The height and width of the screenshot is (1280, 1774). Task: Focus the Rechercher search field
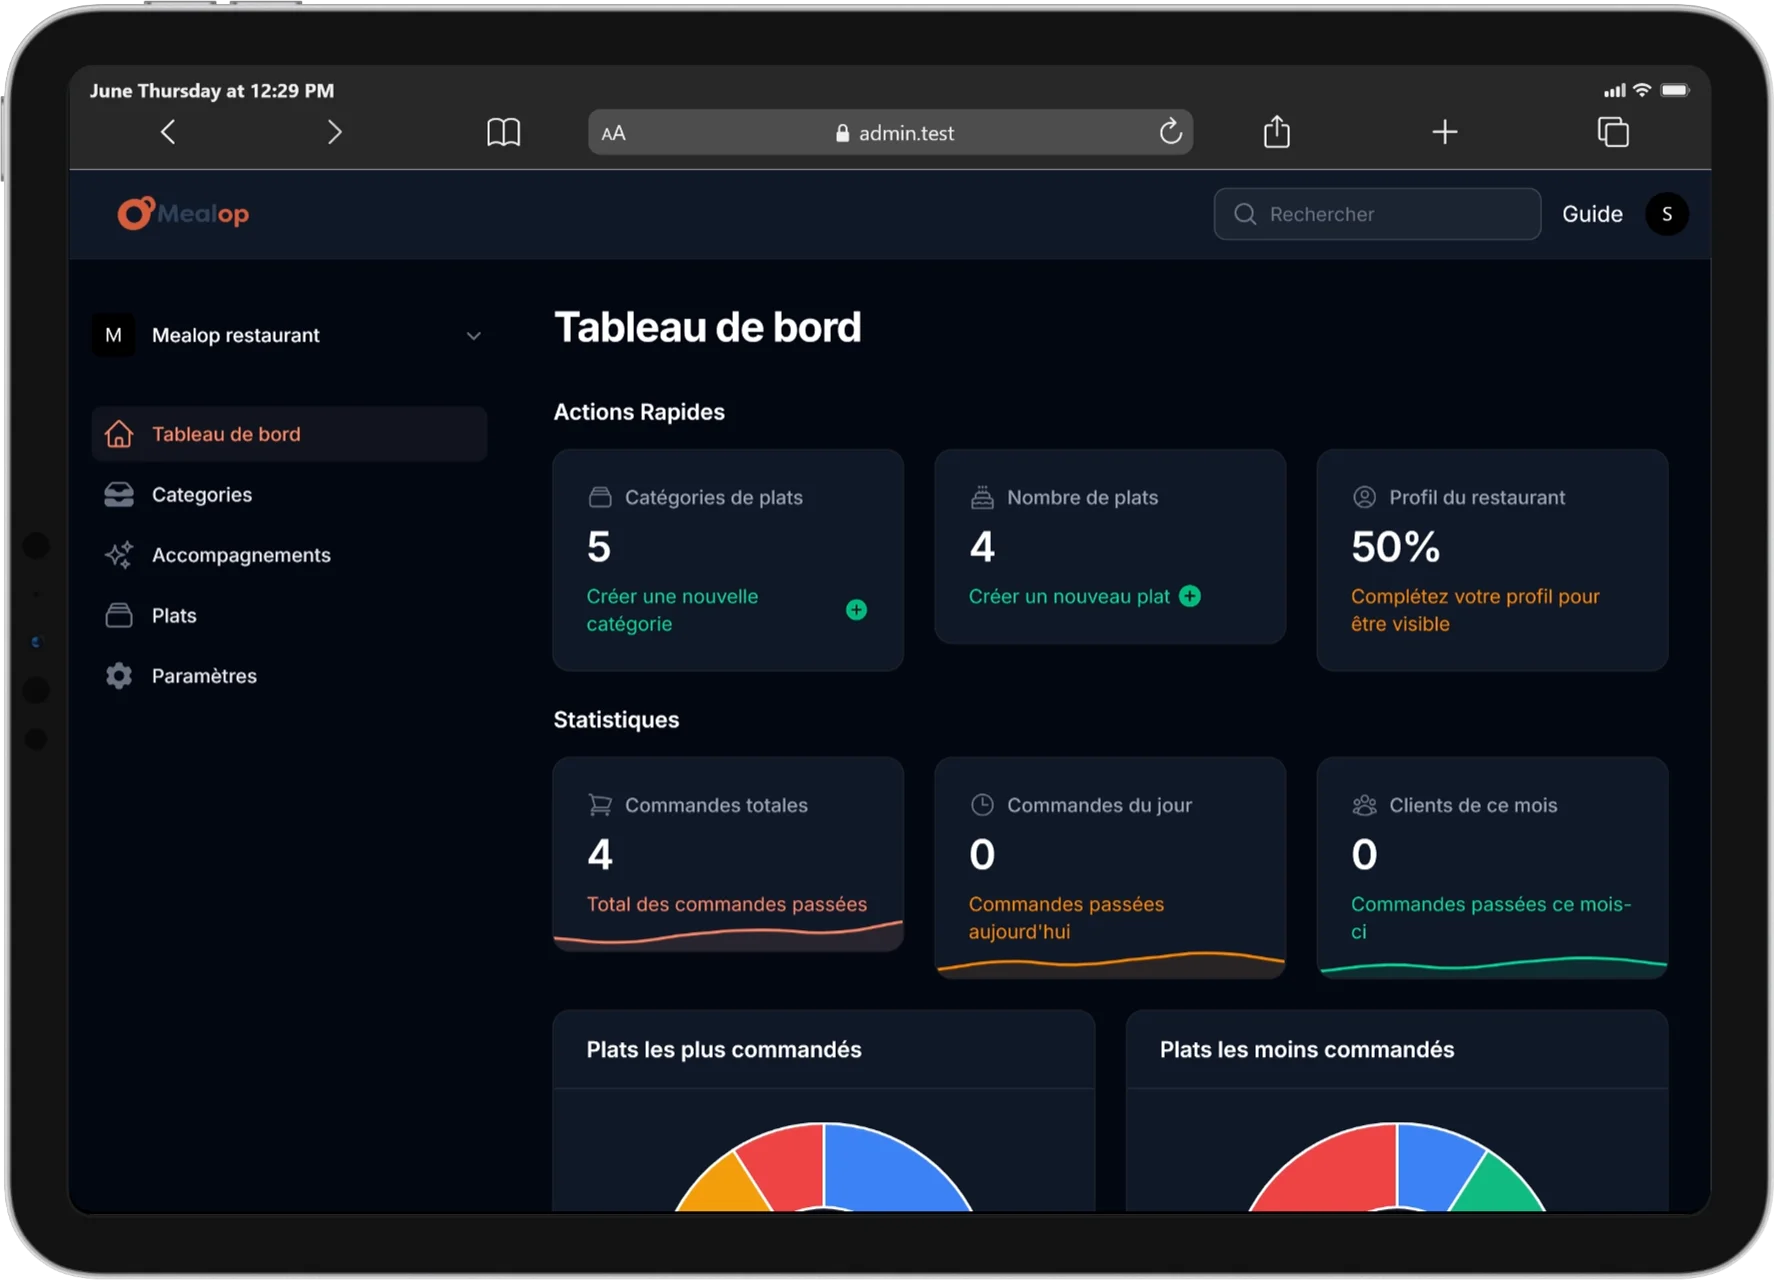pos(1377,214)
